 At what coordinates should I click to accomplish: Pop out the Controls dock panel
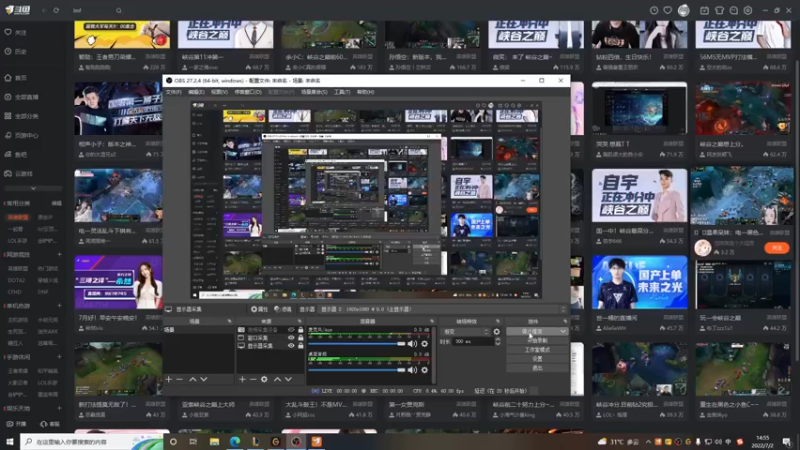(x=565, y=321)
